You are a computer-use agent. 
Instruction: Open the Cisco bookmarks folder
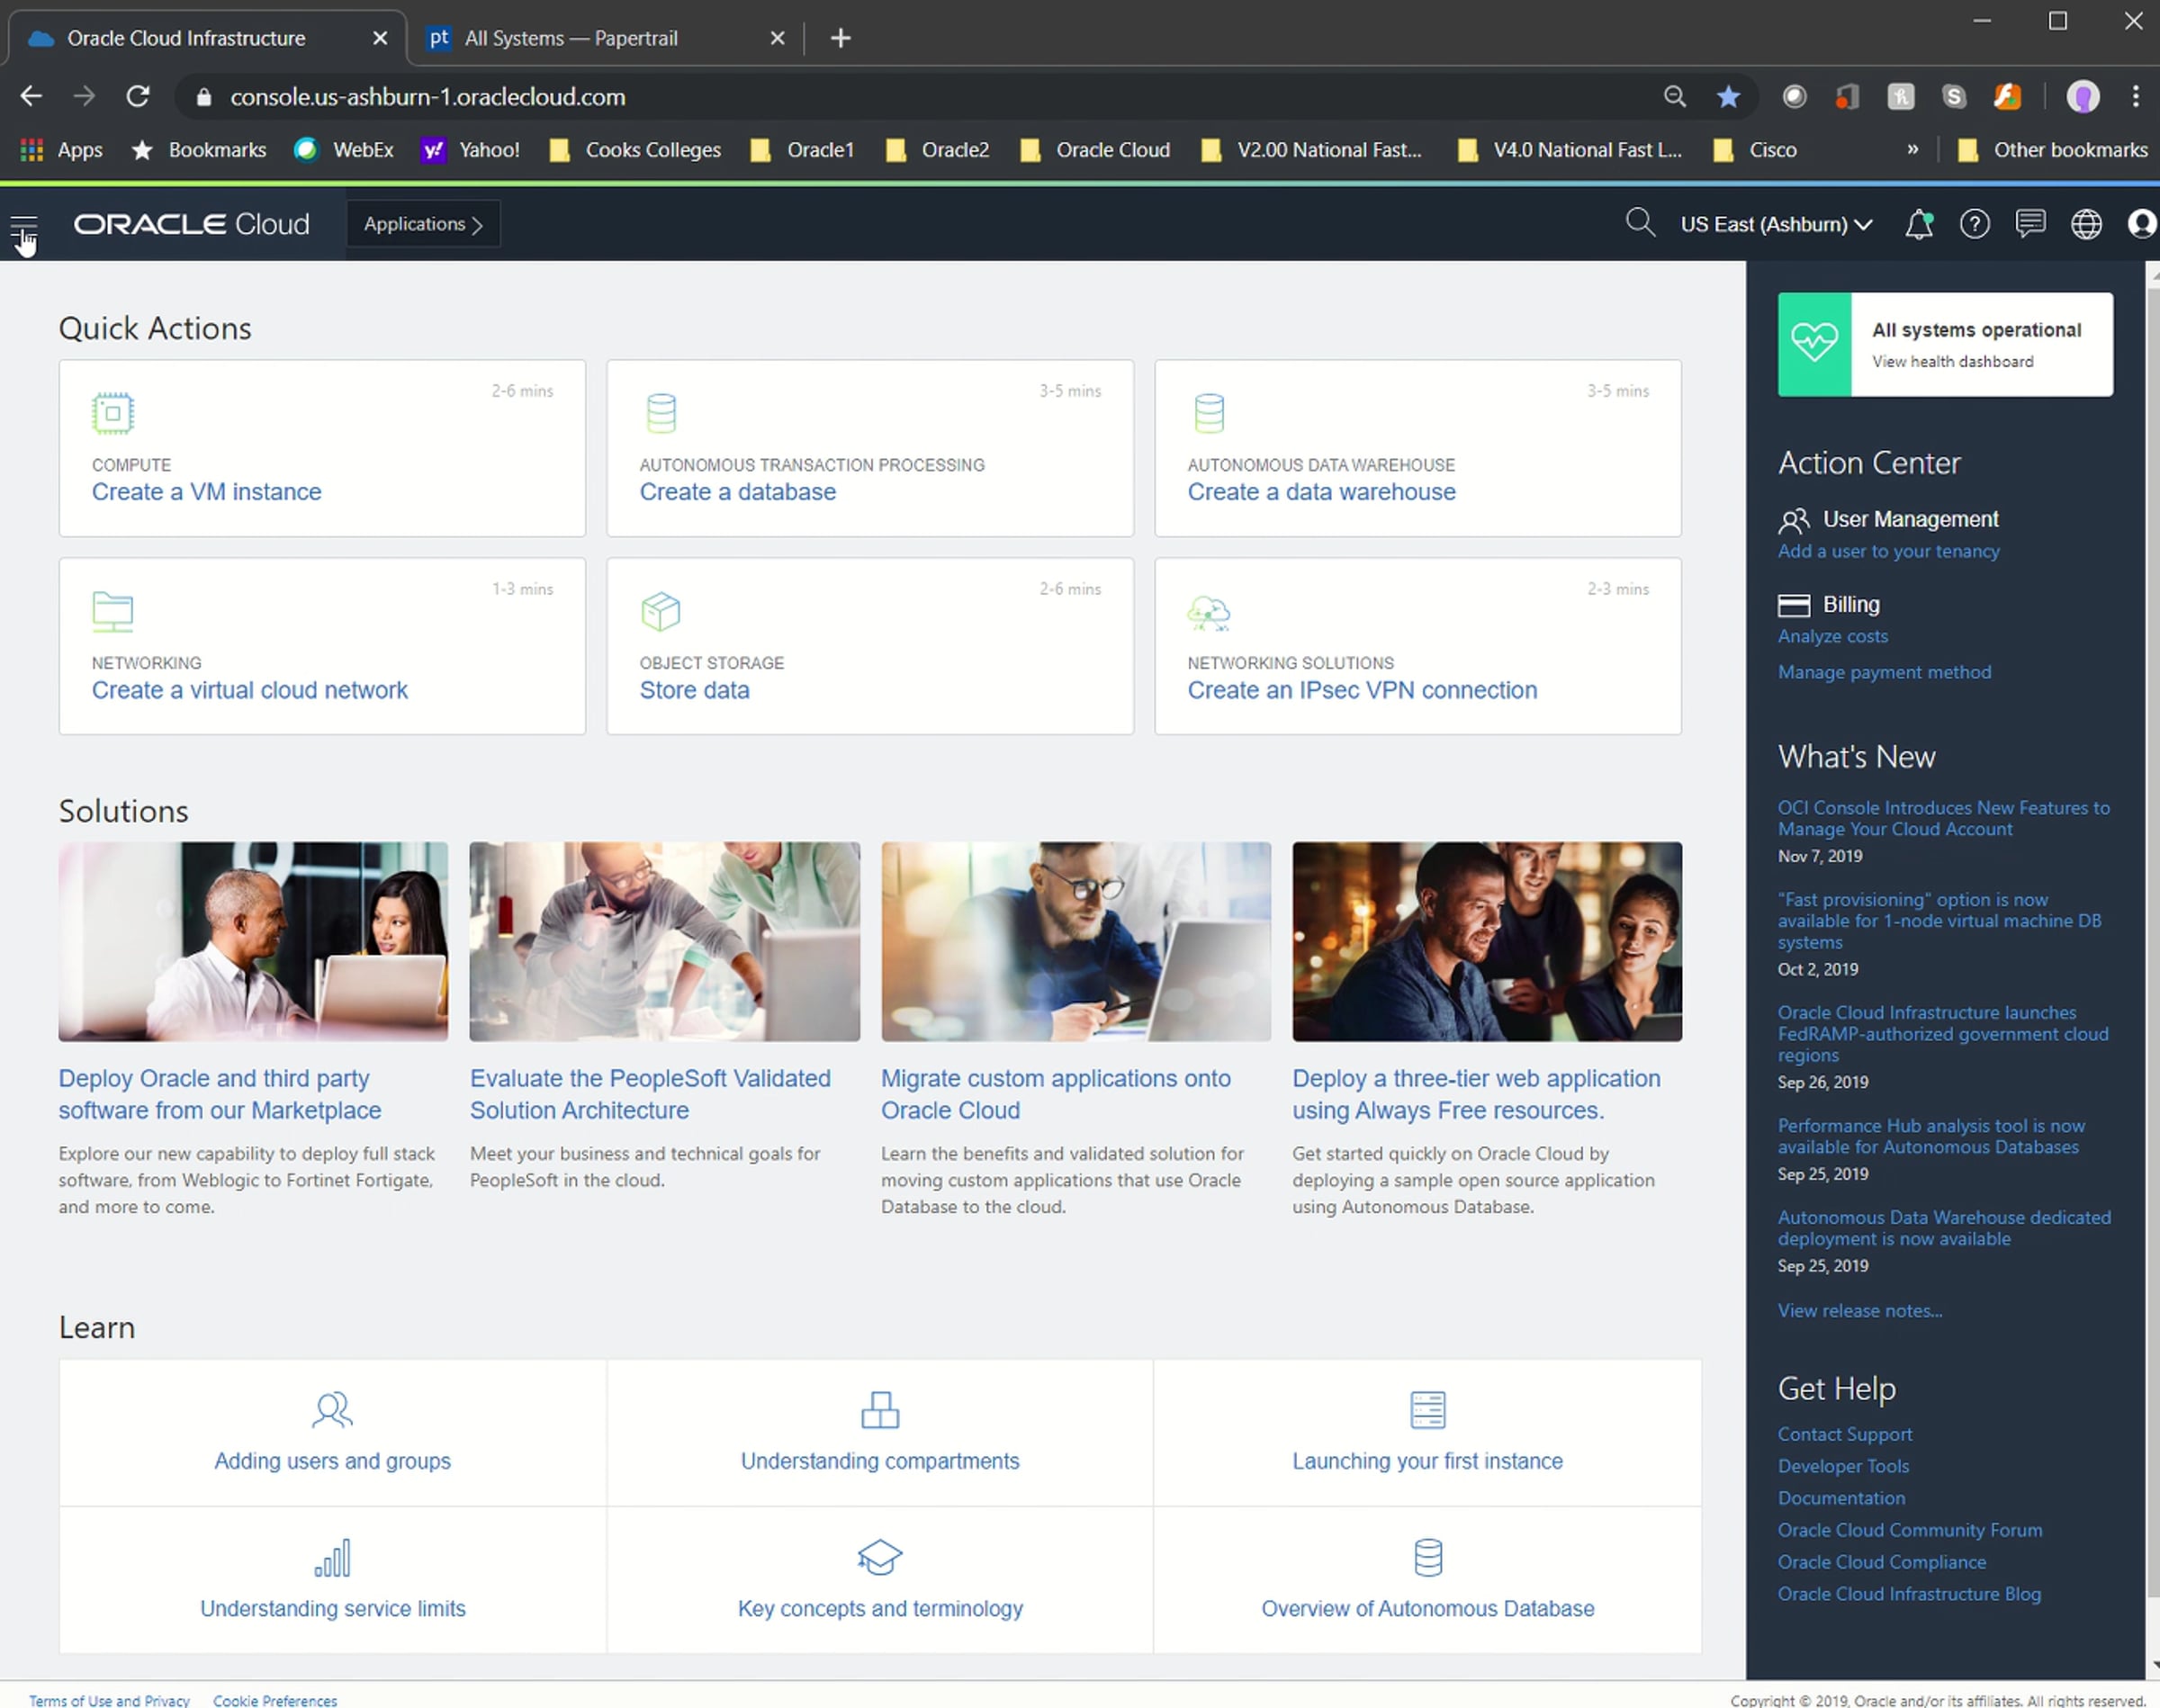(x=1755, y=150)
